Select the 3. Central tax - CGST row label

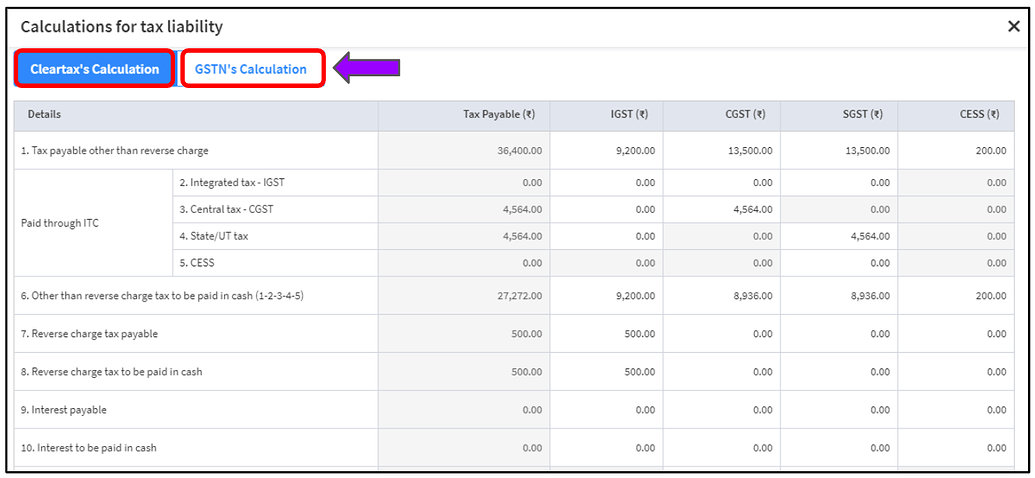[x=226, y=209]
